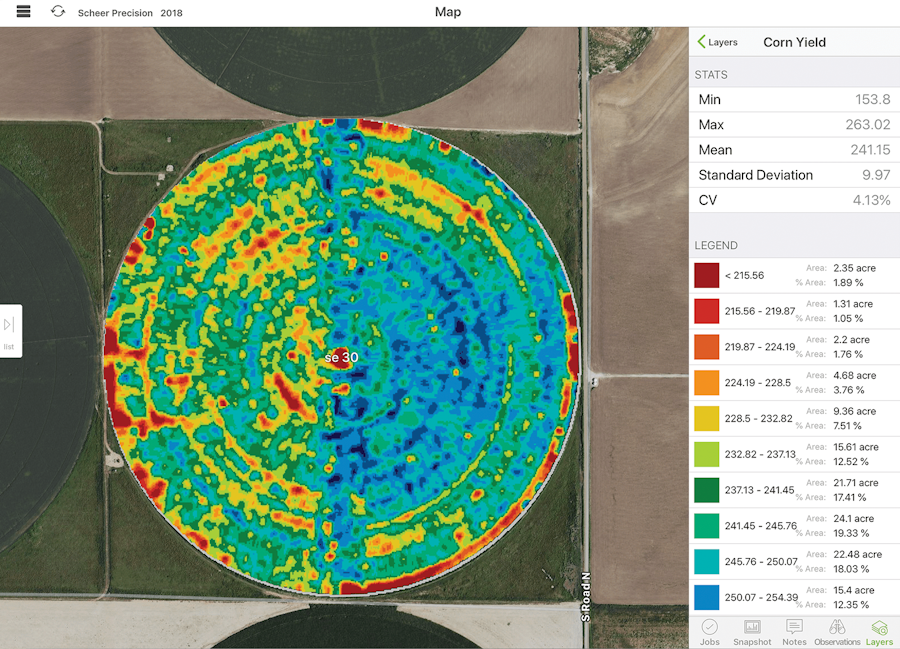The height and width of the screenshot is (649, 900).
Task: Open the hamburger menu
Action: (24, 12)
